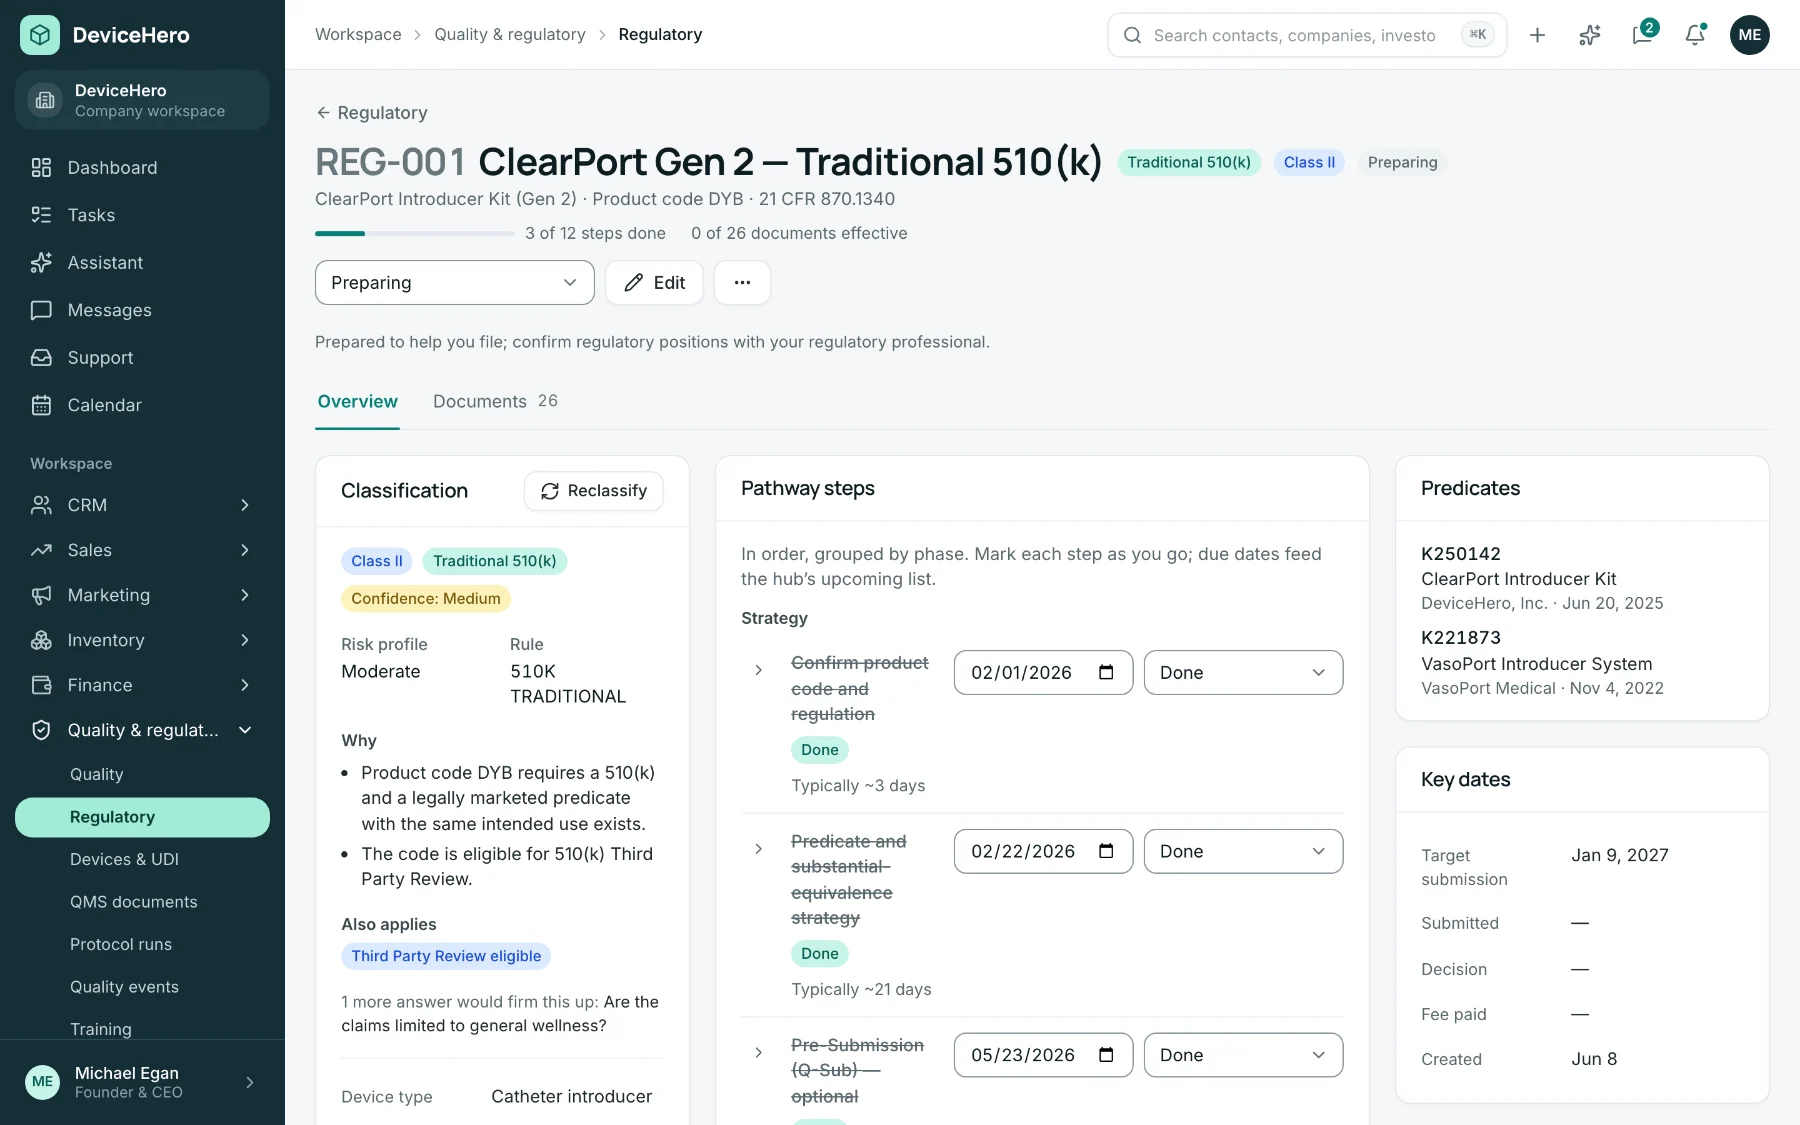Open Messages in the sidebar
This screenshot has height=1125, width=1800.
[x=142, y=310]
